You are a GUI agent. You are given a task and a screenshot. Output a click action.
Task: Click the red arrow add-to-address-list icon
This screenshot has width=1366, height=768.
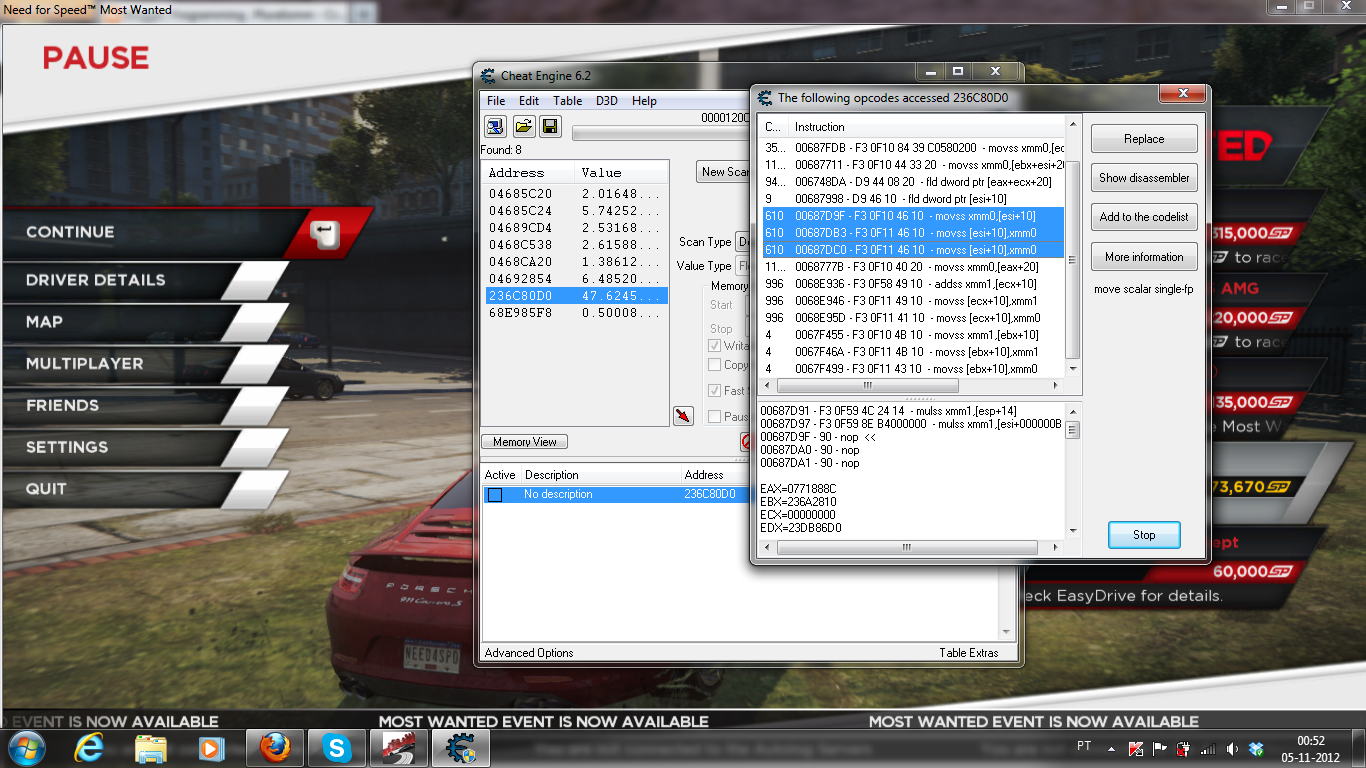[683, 415]
